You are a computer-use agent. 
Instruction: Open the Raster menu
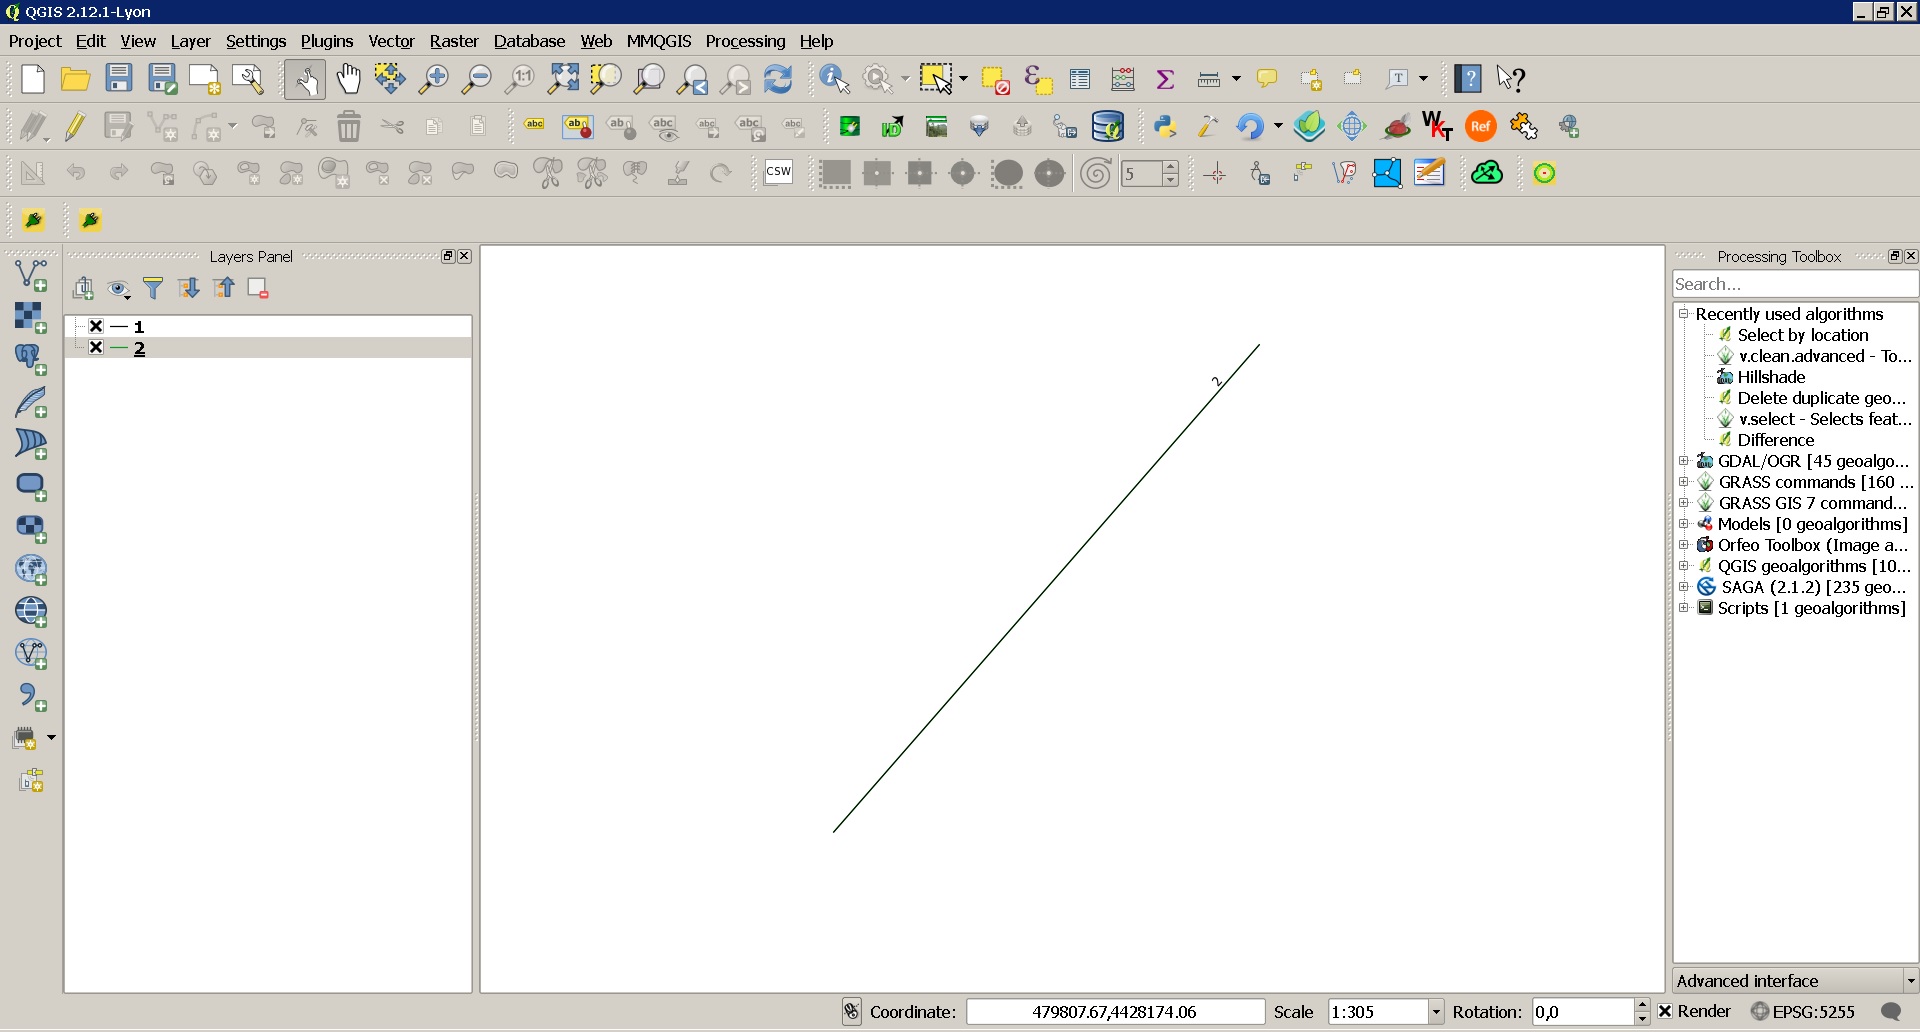(x=454, y=41)
